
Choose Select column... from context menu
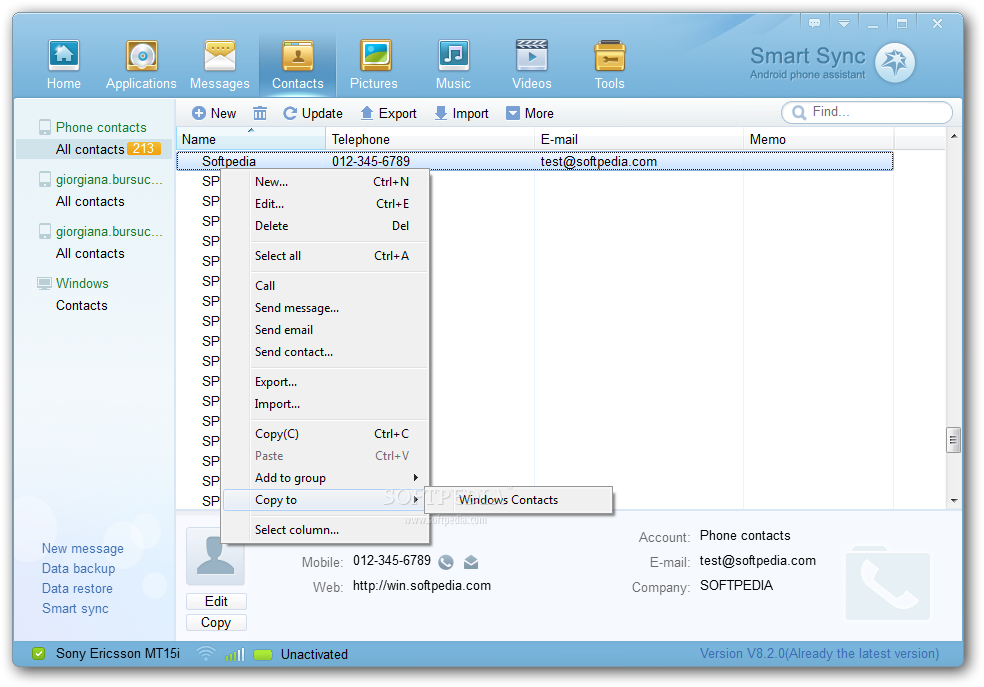coord(325,530)
